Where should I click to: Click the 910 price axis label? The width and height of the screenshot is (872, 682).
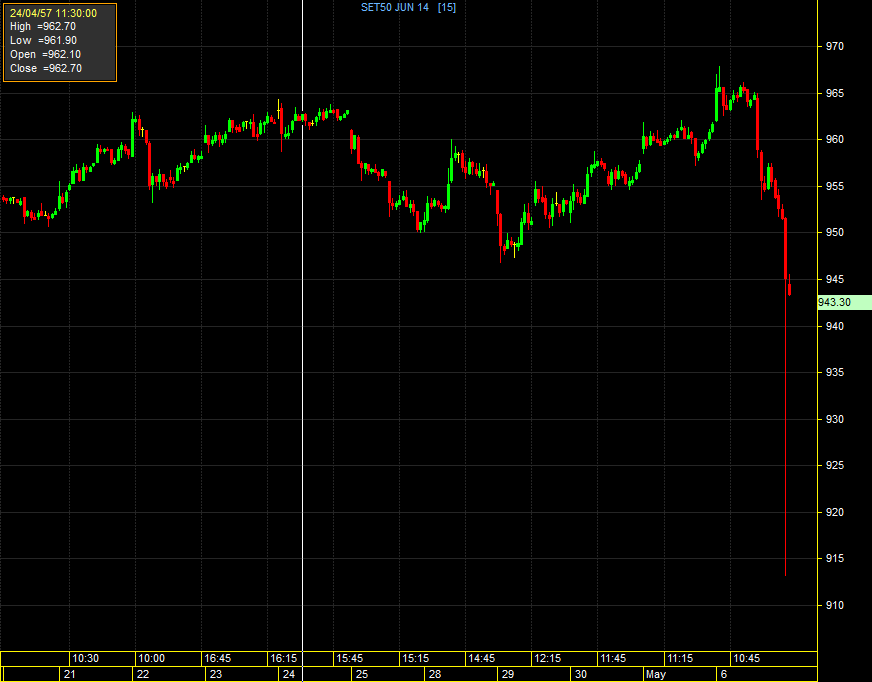[834, 605]
